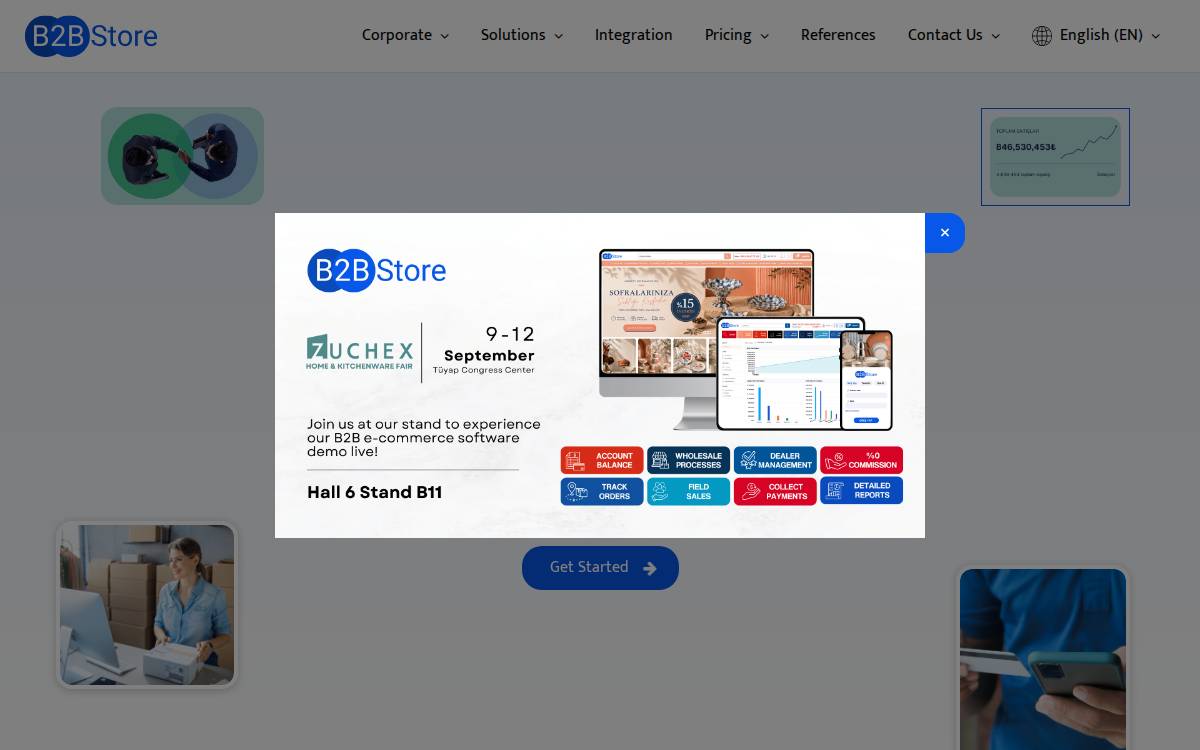The image size is (1200, 750).
Task: Expand the Corporate dropdown chevron
Action: click(x=444, y=36)
